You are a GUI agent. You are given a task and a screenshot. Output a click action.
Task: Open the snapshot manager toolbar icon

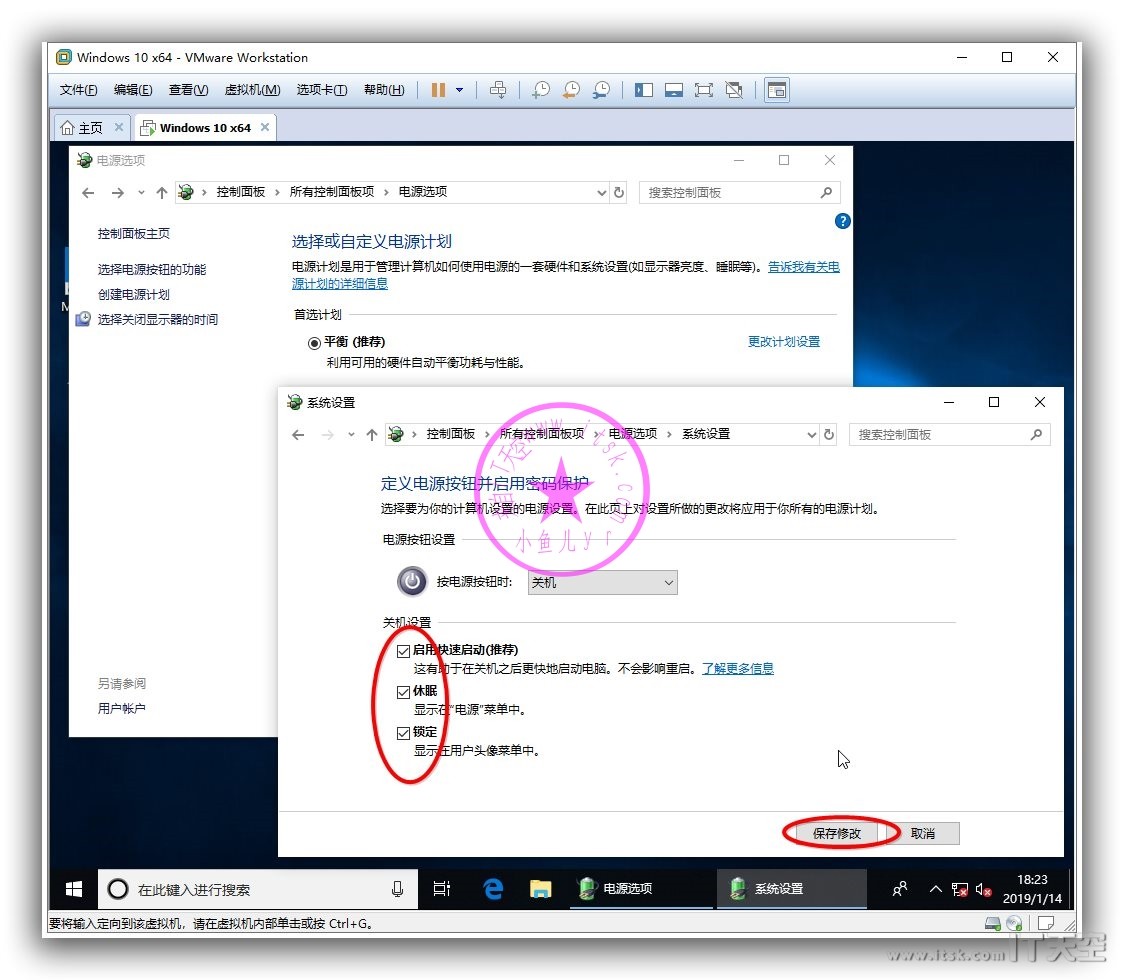click(x=601, y=90)
